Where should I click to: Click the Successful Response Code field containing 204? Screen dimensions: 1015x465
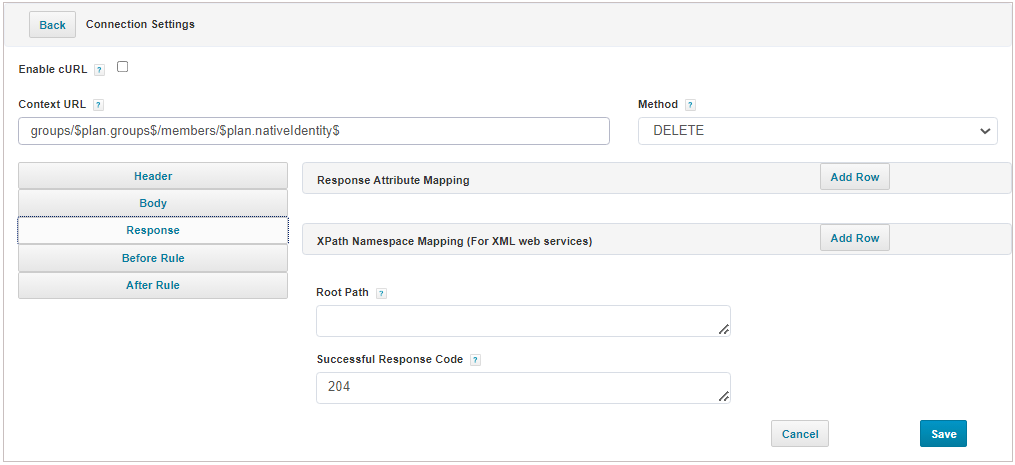pyautogui.click(x=522, y=388)
